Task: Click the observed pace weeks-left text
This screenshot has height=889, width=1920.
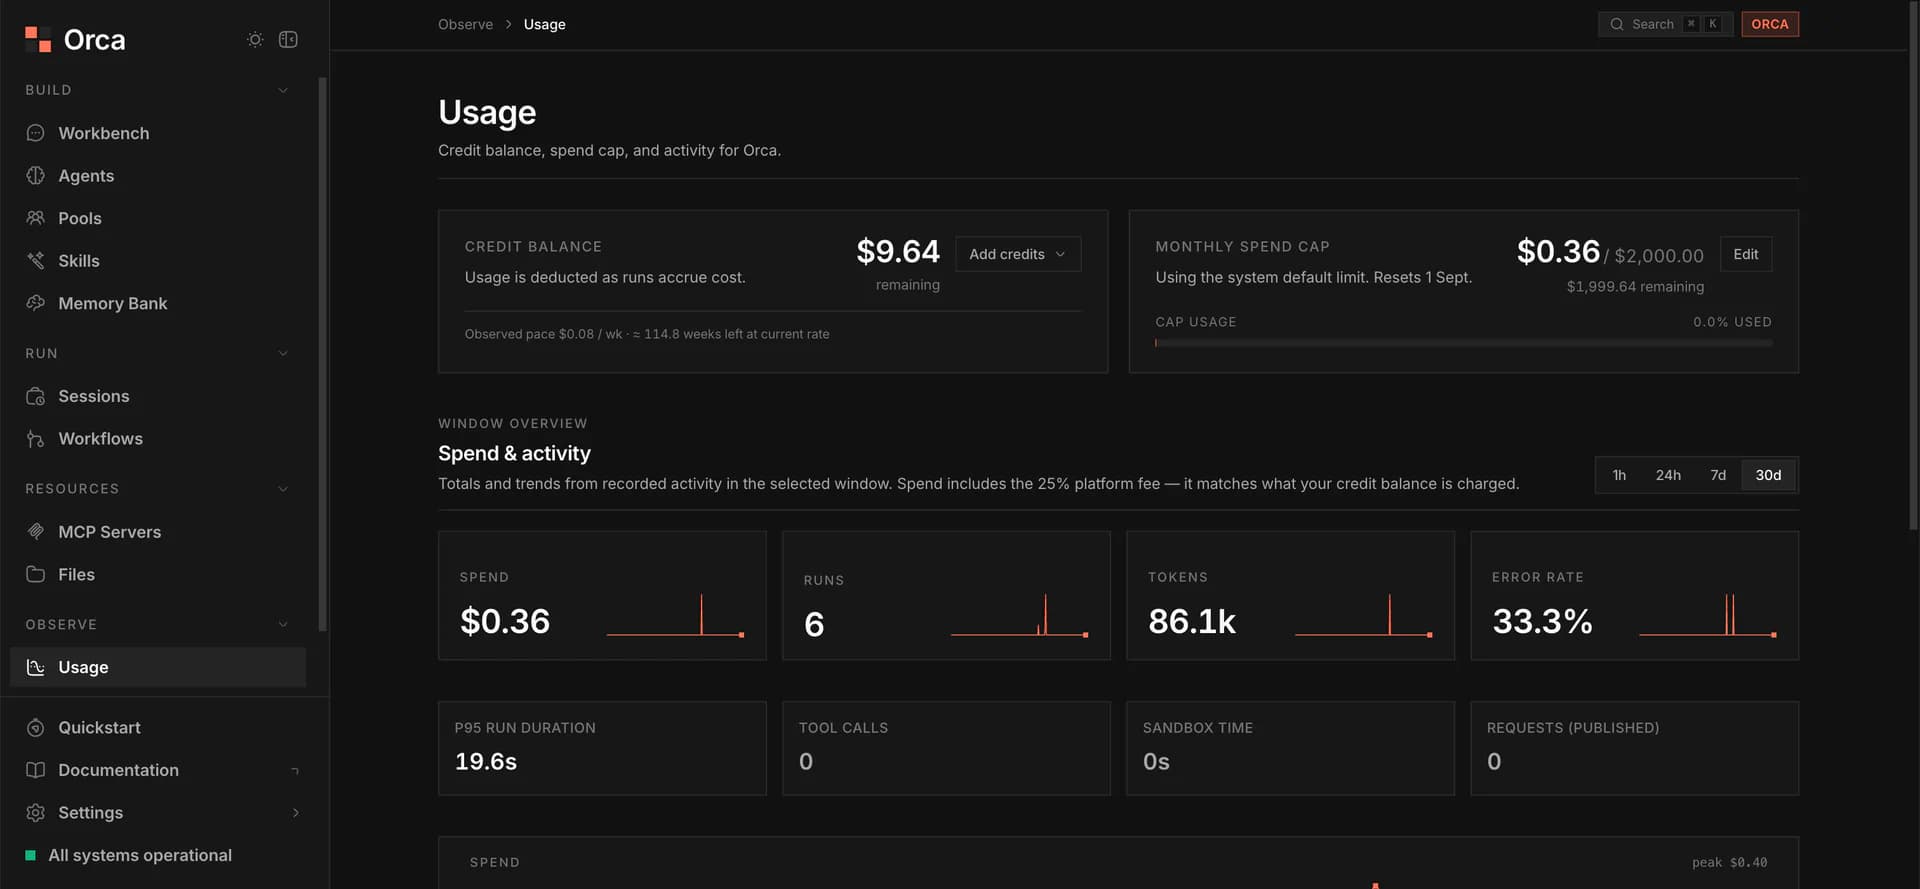Action: pos(647,334)
